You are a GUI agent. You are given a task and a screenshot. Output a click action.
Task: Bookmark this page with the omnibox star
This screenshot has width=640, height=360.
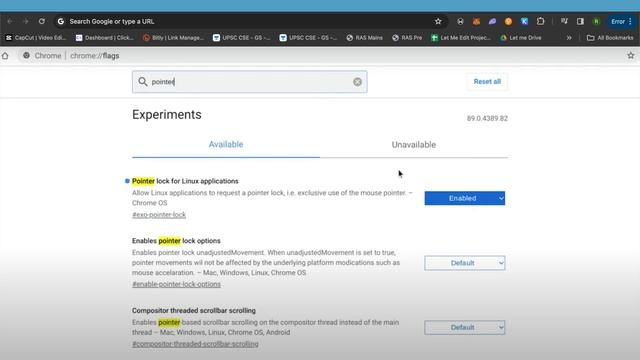[438, 21]
